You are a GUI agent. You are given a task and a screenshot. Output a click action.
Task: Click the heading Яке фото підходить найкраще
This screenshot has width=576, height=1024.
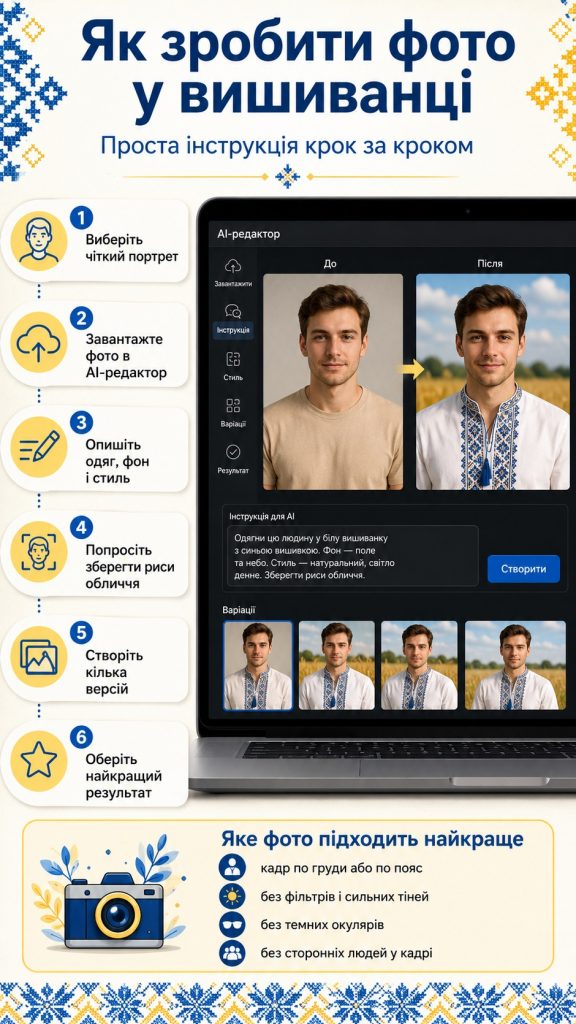pyautogui.click(x=372, y=839)
